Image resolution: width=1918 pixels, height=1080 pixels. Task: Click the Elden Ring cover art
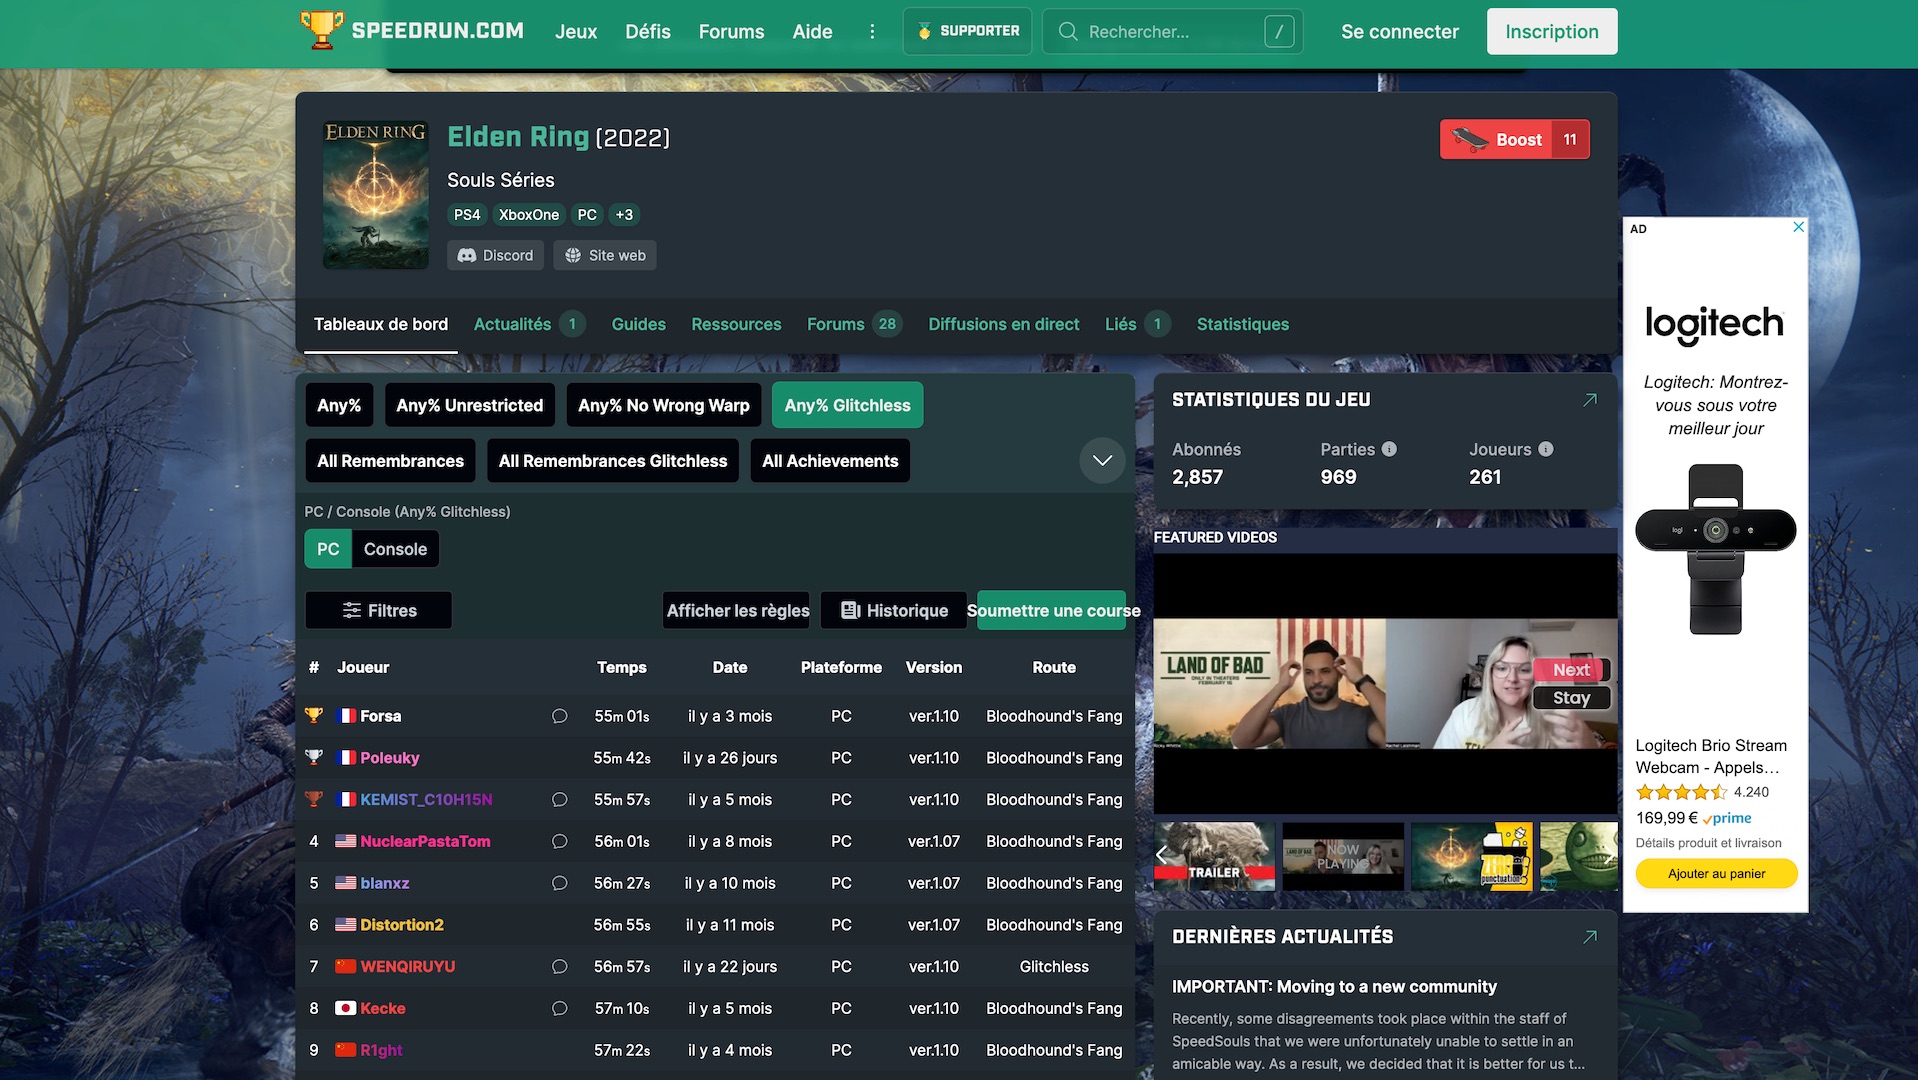pos(375,194)
